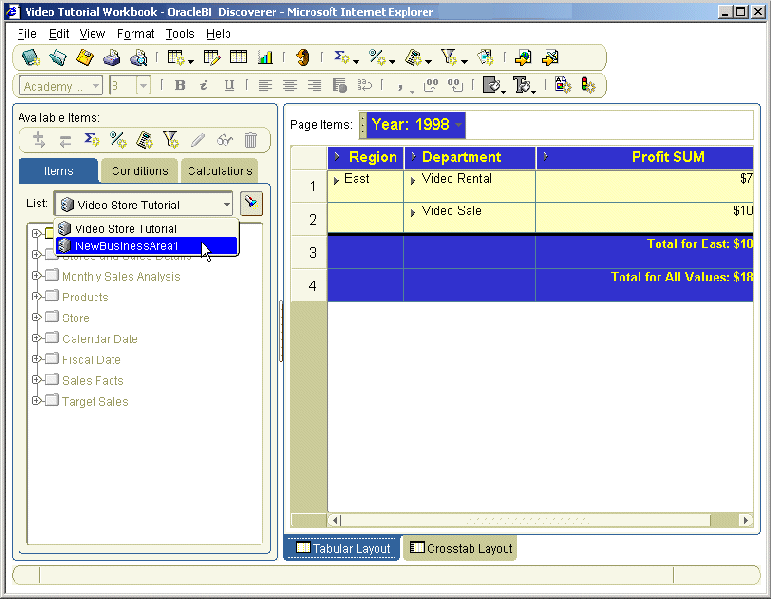Select NewBusinessArea1 from the list
The width and height of the screenshot is (771, 599).
[x=147, y=246]
